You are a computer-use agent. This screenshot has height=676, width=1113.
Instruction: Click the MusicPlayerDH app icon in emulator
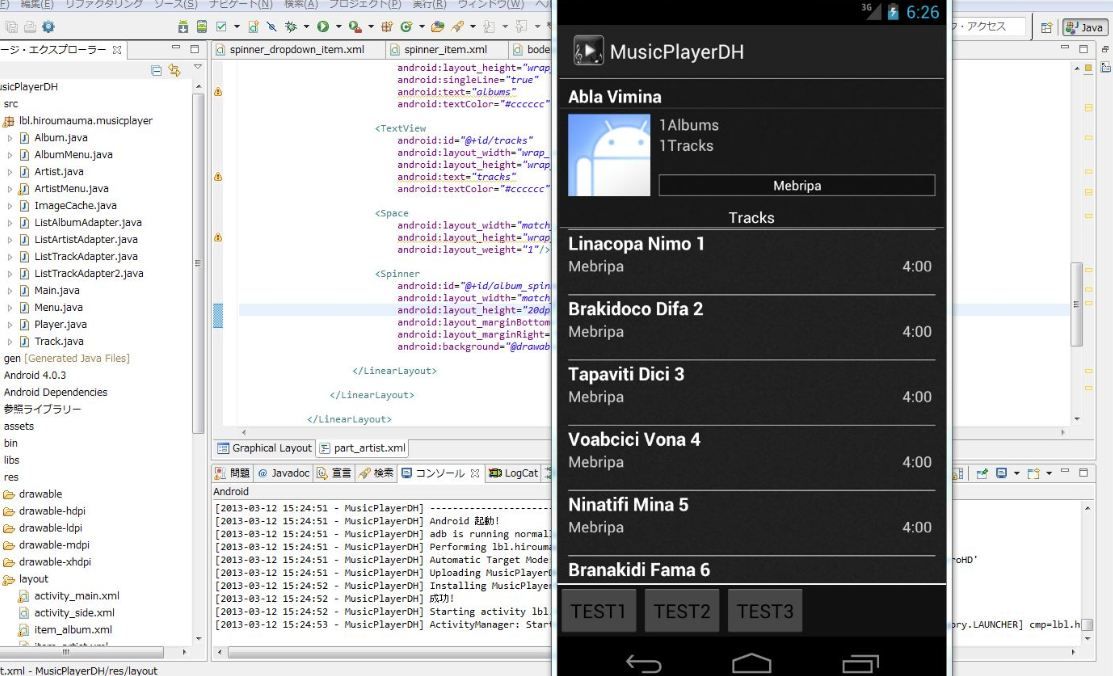(588, 51)
